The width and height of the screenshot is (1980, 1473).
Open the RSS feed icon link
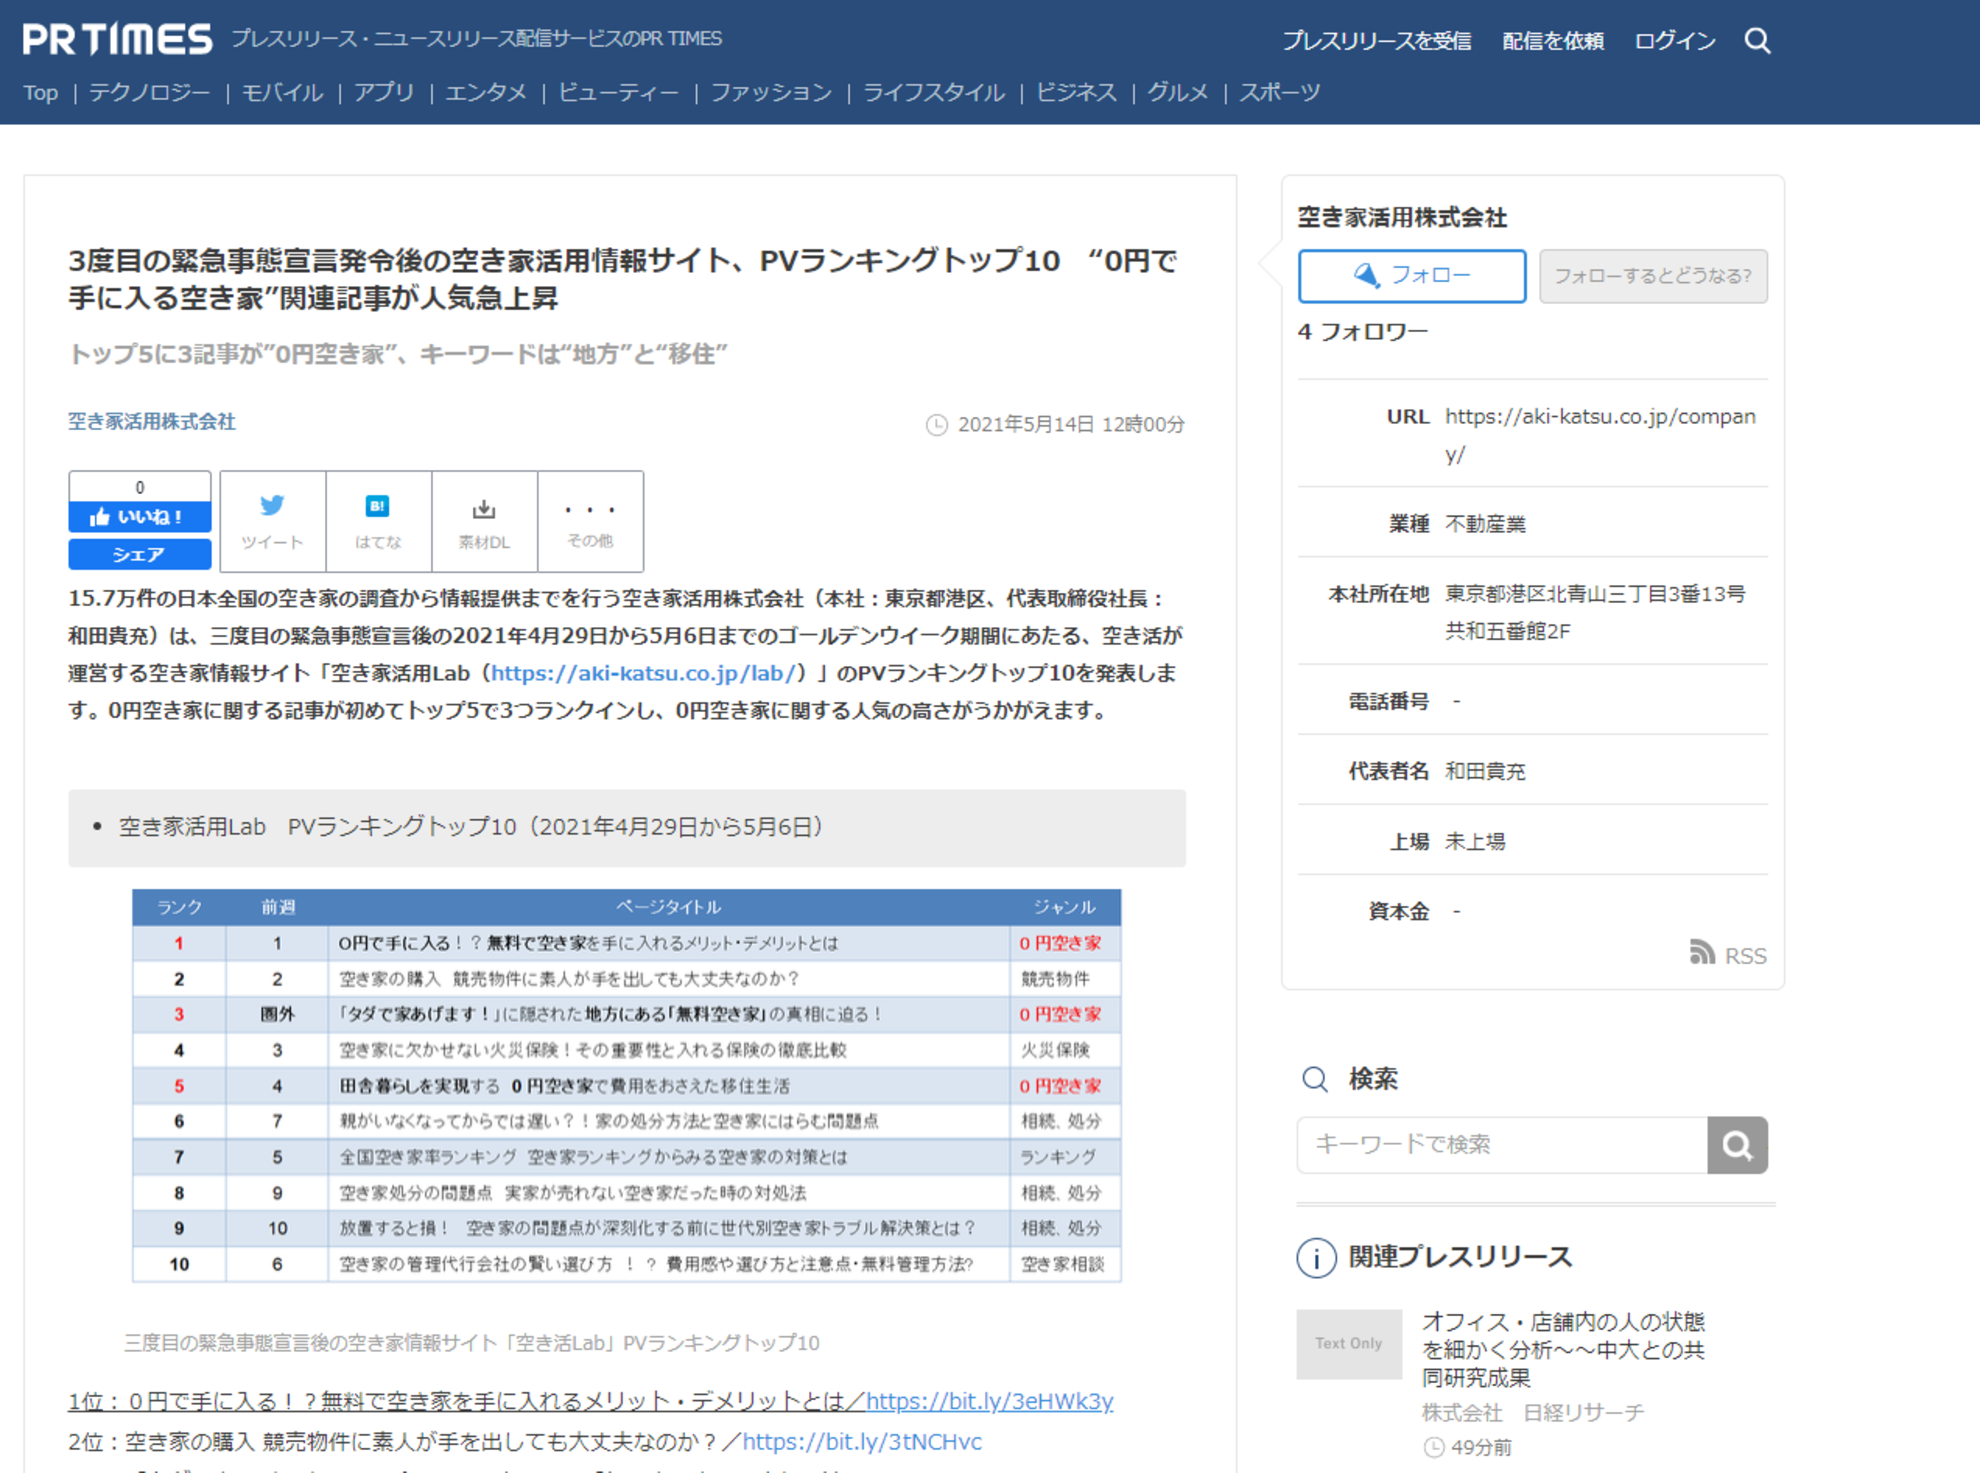pyautogui.click(x=1728, y=954)
